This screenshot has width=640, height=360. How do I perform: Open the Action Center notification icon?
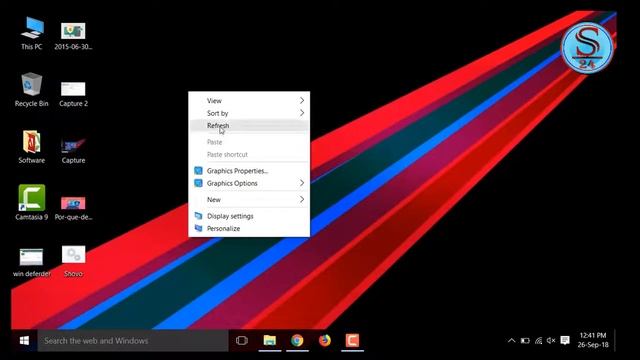565,340
